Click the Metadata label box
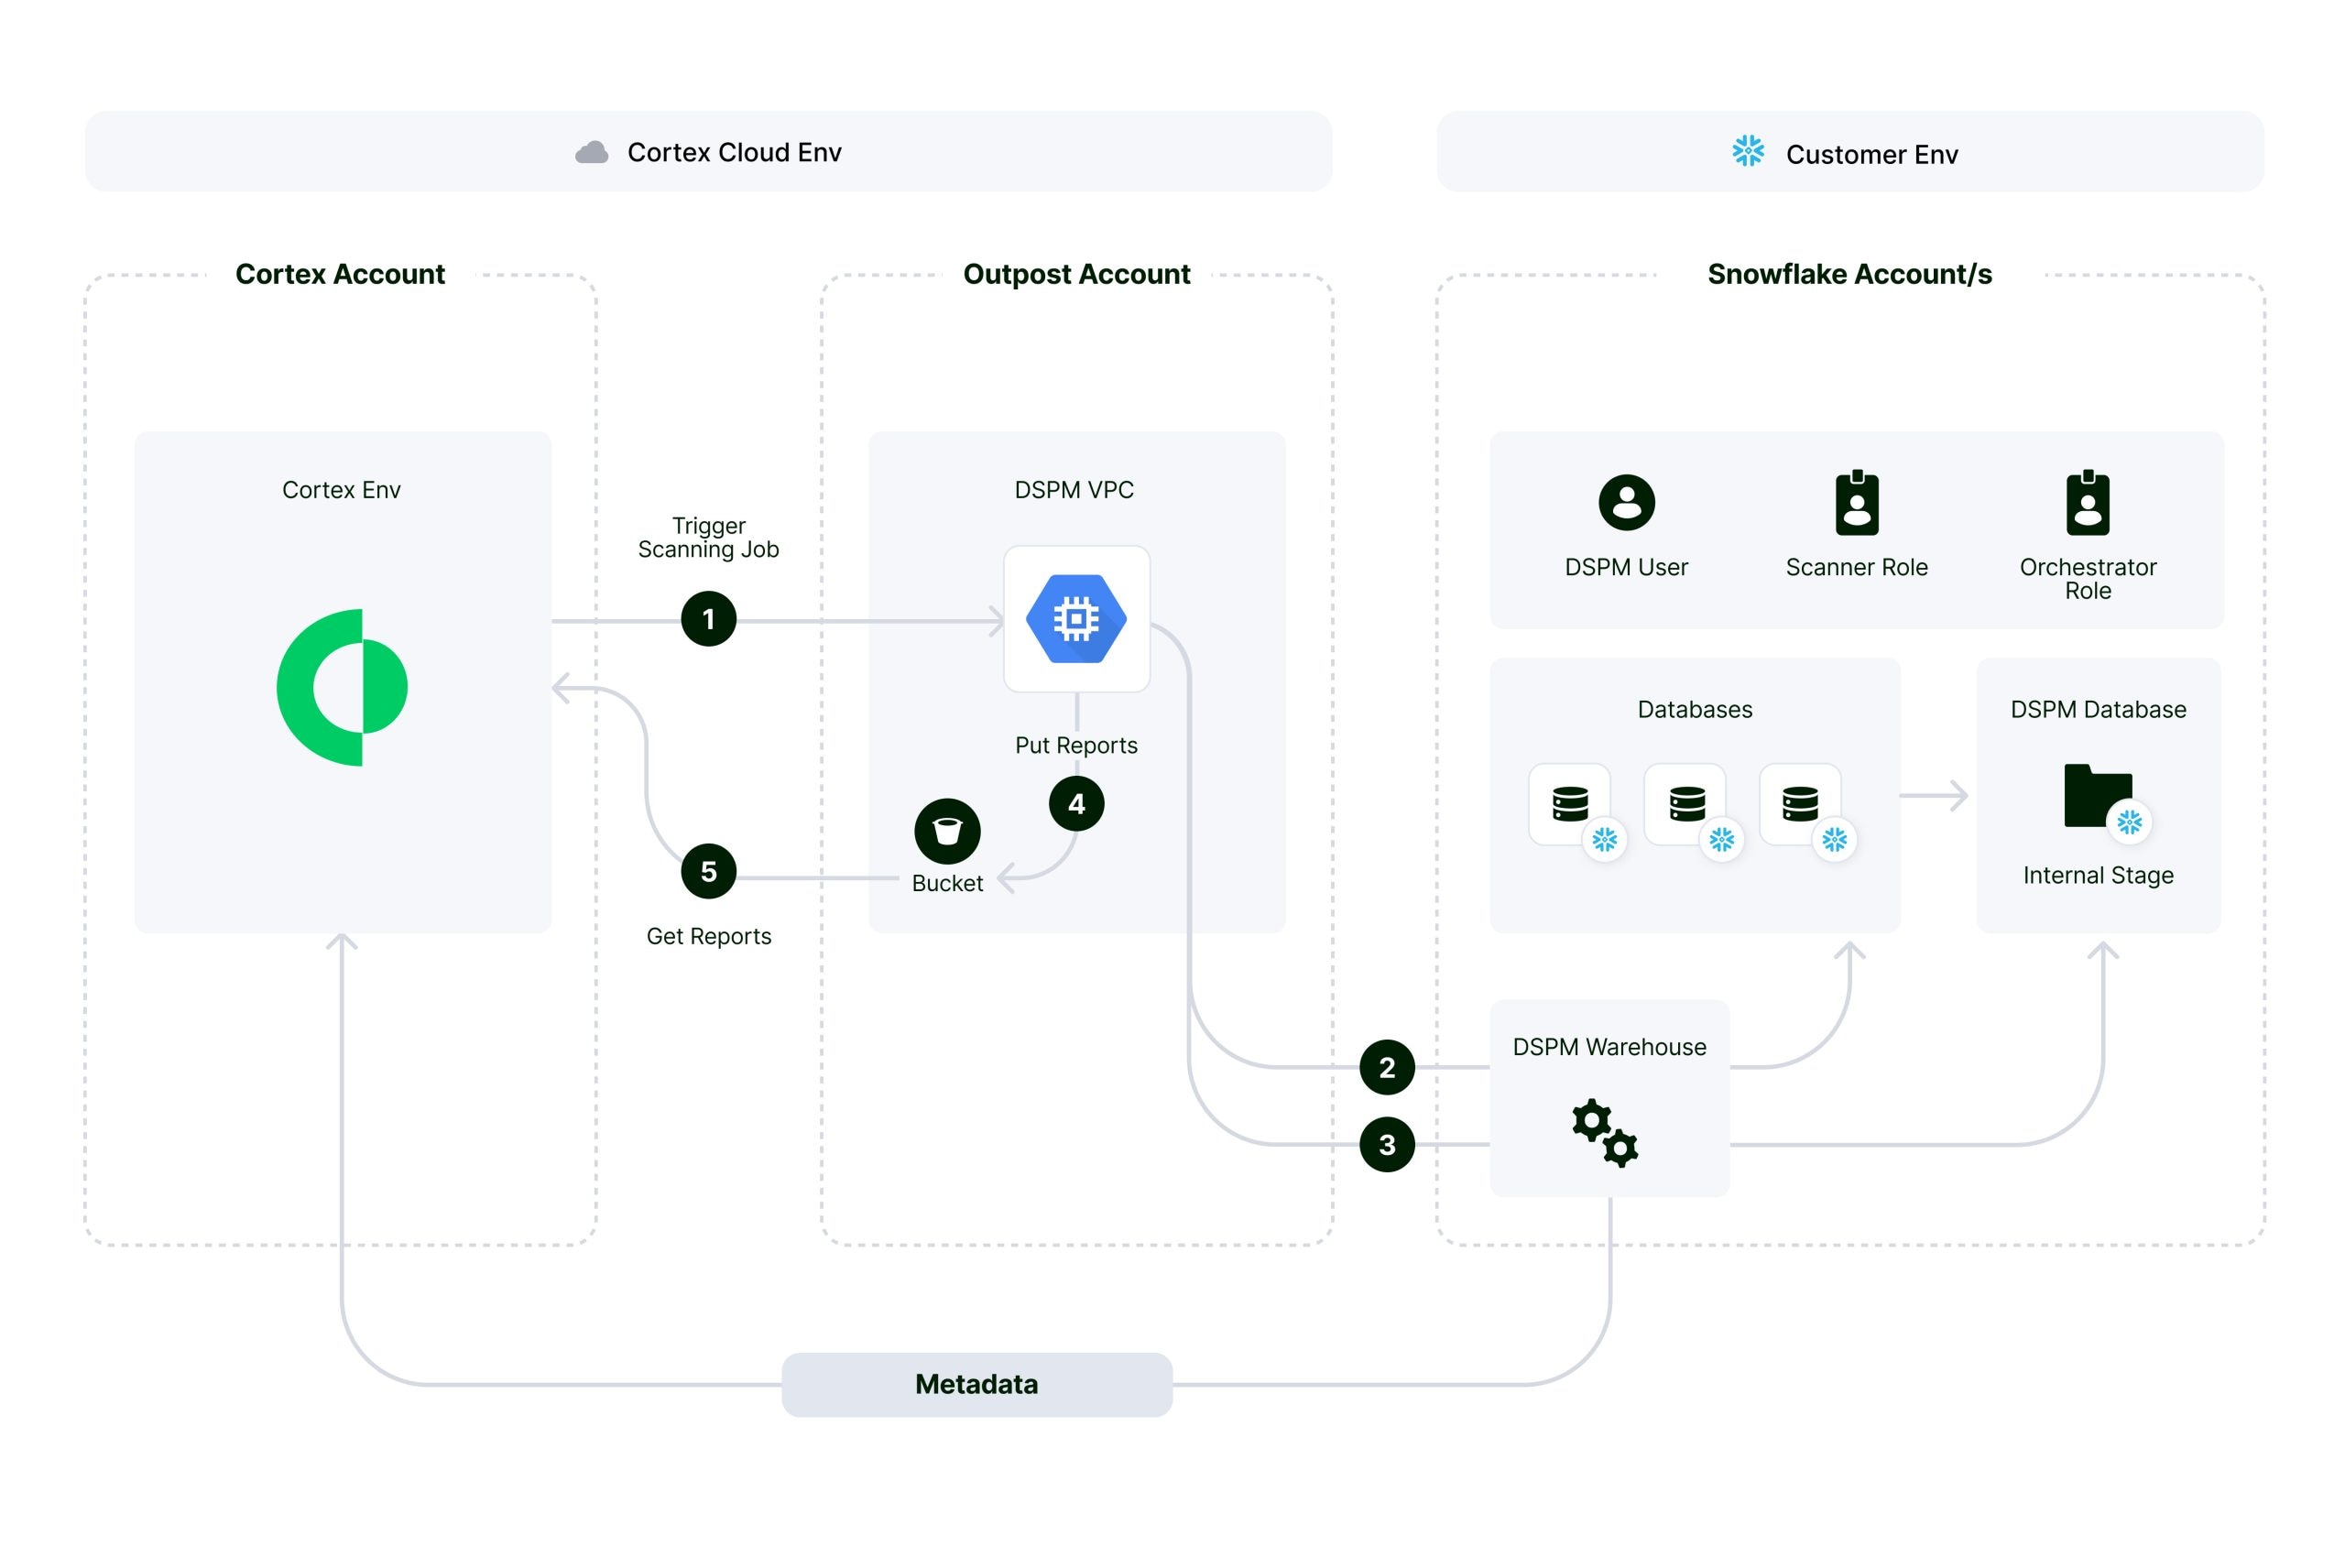Screen dimensions: 2345x1568 point(976,1384)
